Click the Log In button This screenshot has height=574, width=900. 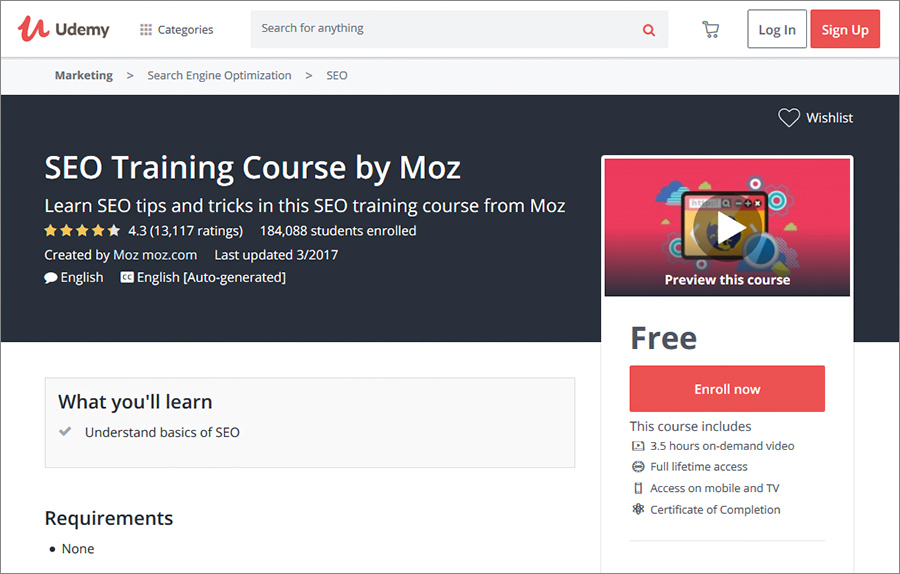[777, 29]
